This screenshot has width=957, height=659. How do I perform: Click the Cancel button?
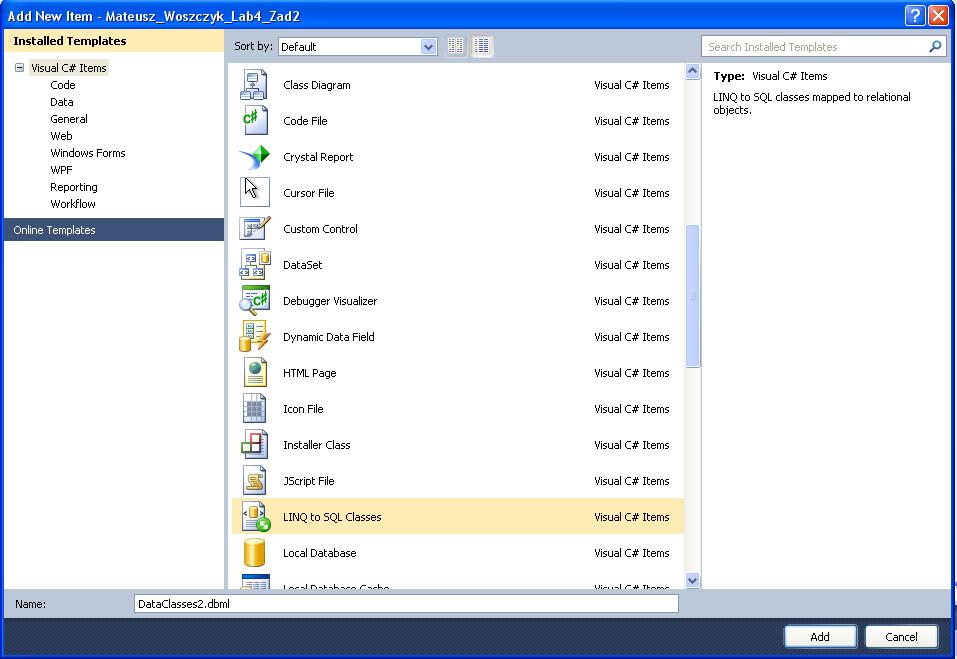click(901, 637)
